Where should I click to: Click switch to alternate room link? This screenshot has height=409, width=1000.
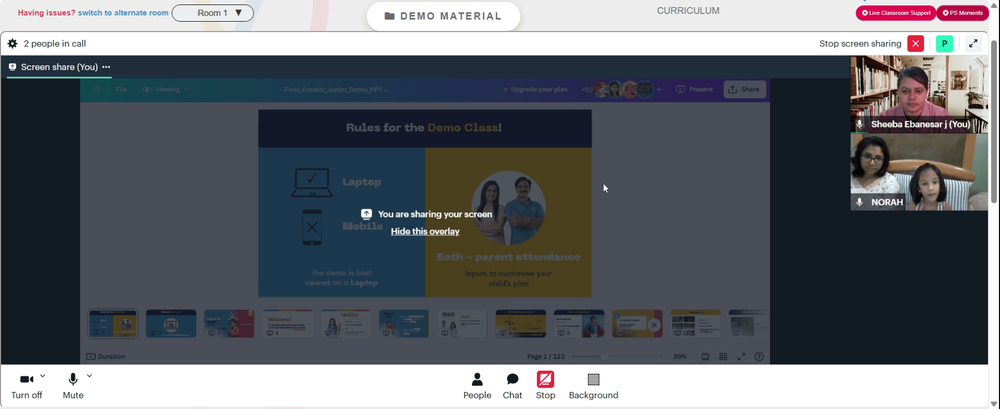[123, 13]
